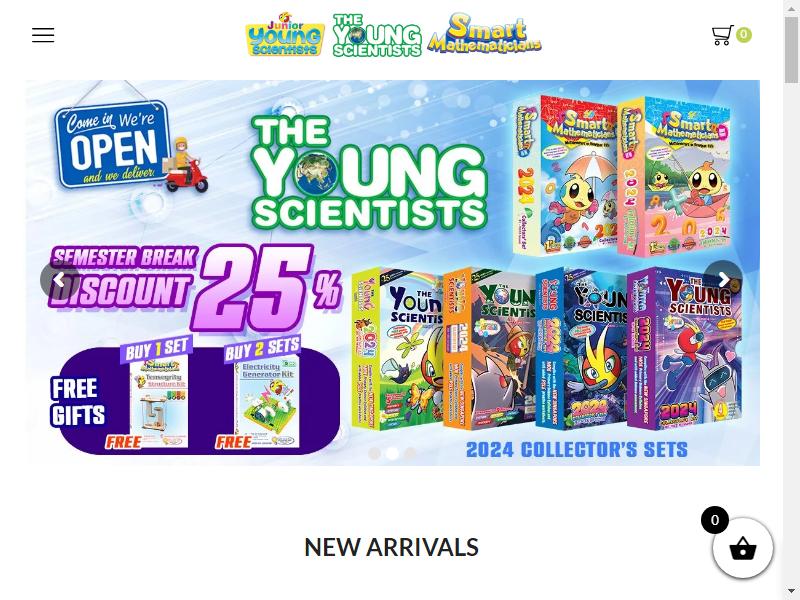Advance to next banner slide arrow
This screenshot has width=800, height=600.
(x=723, y=279)
